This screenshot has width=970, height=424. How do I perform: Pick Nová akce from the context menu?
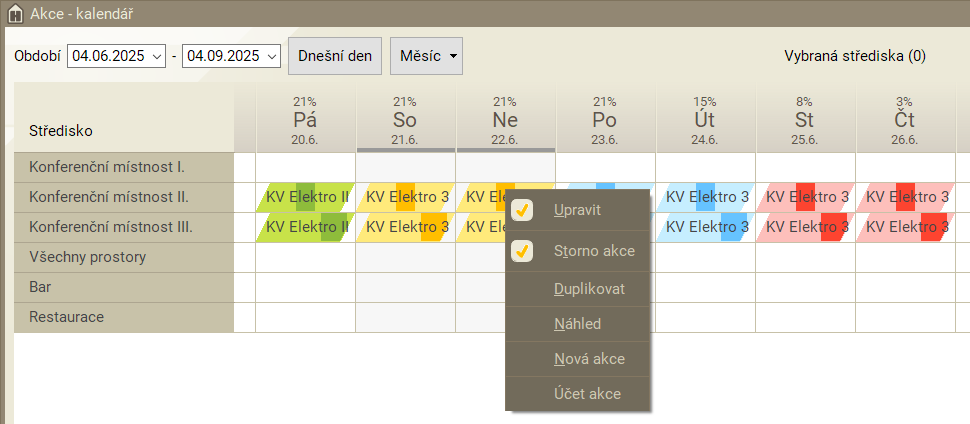point(588,358)
